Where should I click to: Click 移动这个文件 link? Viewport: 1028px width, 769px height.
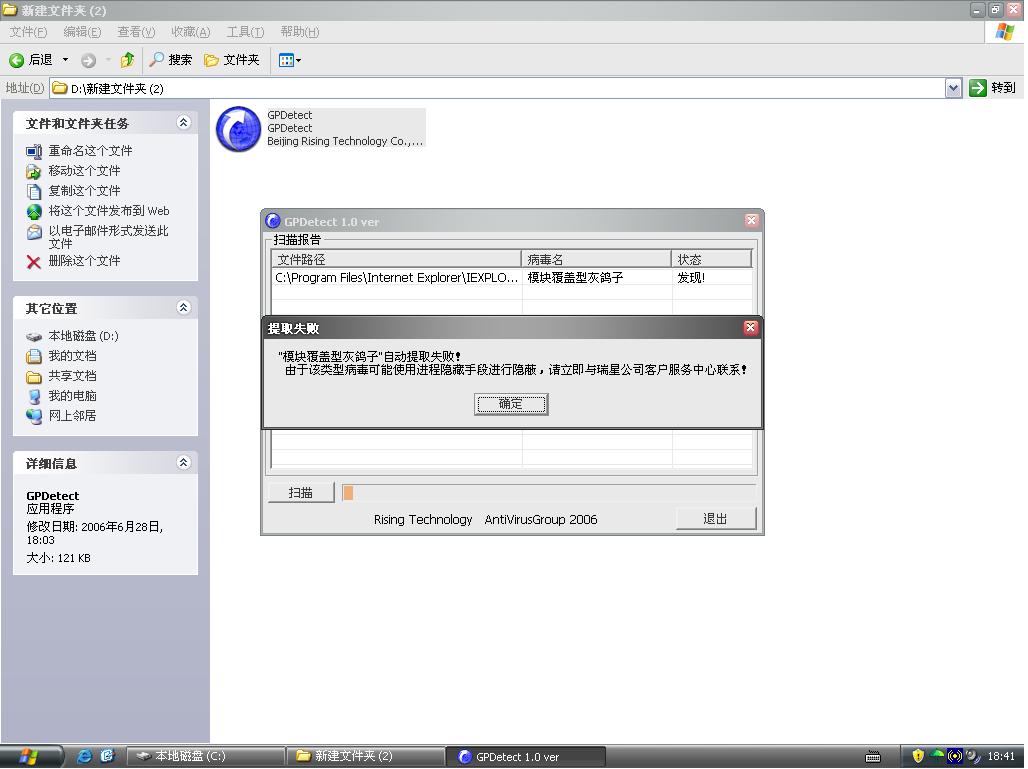[85, 170]
